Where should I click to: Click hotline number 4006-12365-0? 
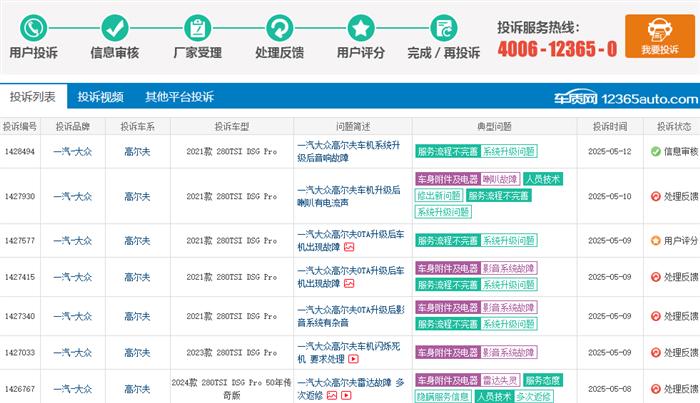click(557, 49)
